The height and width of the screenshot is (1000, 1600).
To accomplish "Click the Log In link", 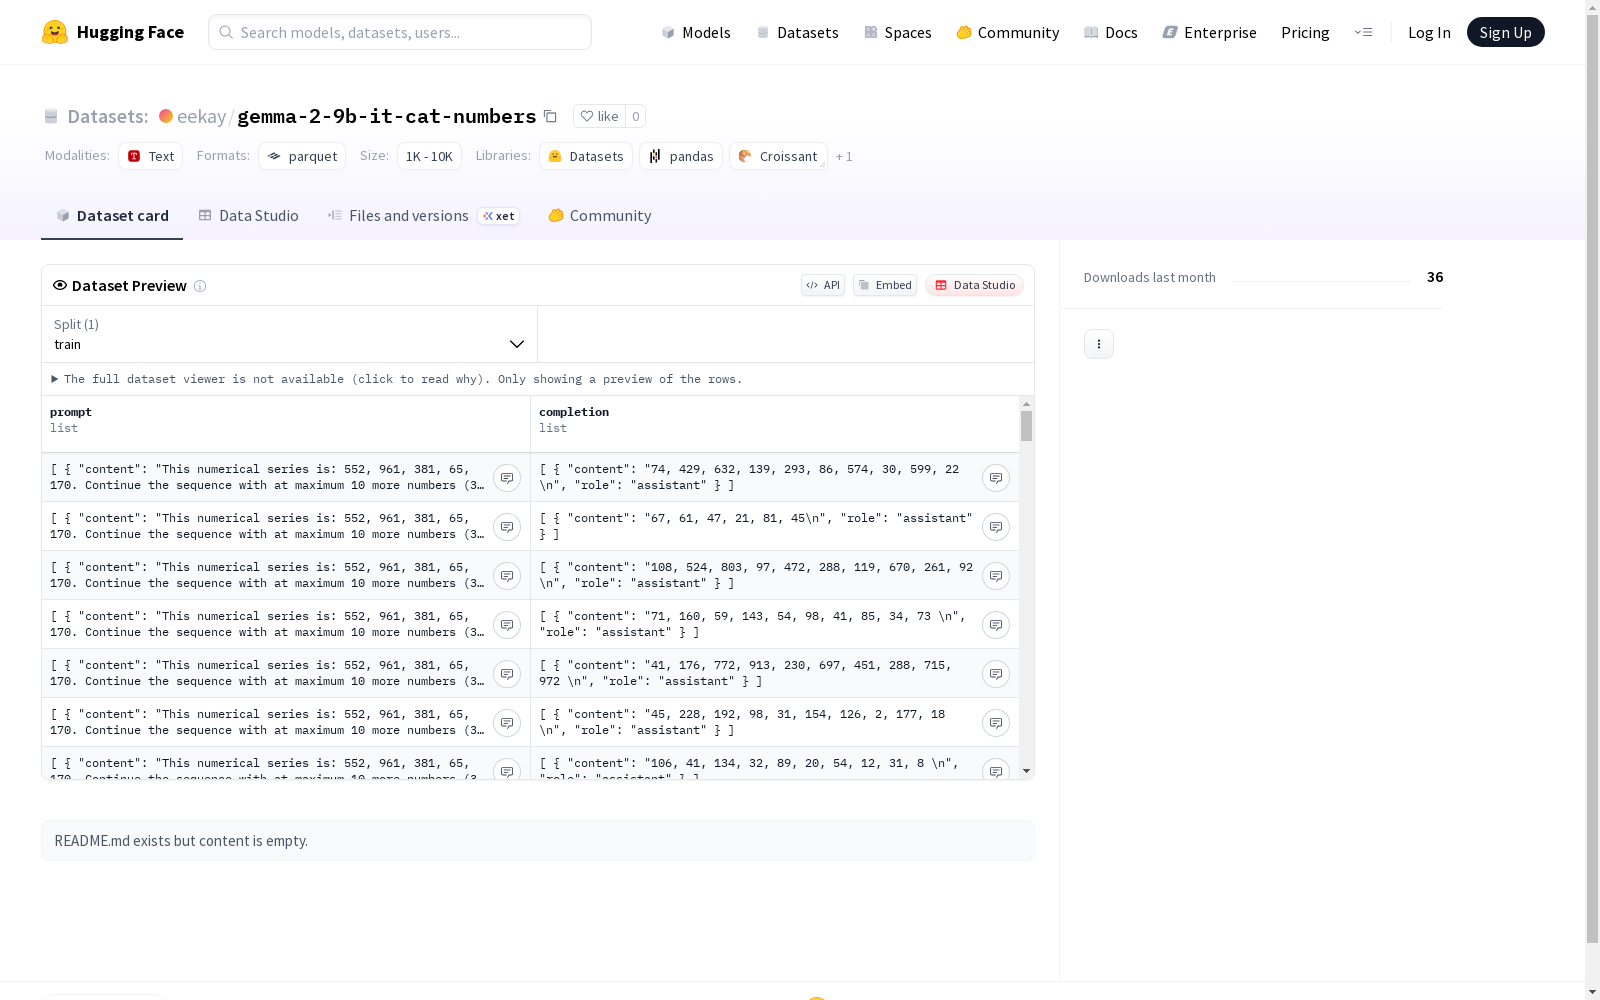I will click(1429, 32).
